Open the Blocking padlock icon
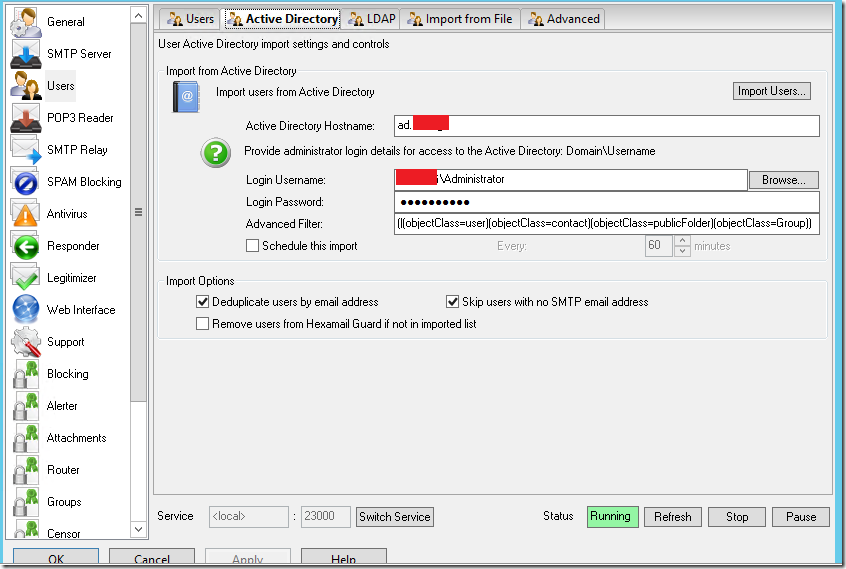 (25, 374)
